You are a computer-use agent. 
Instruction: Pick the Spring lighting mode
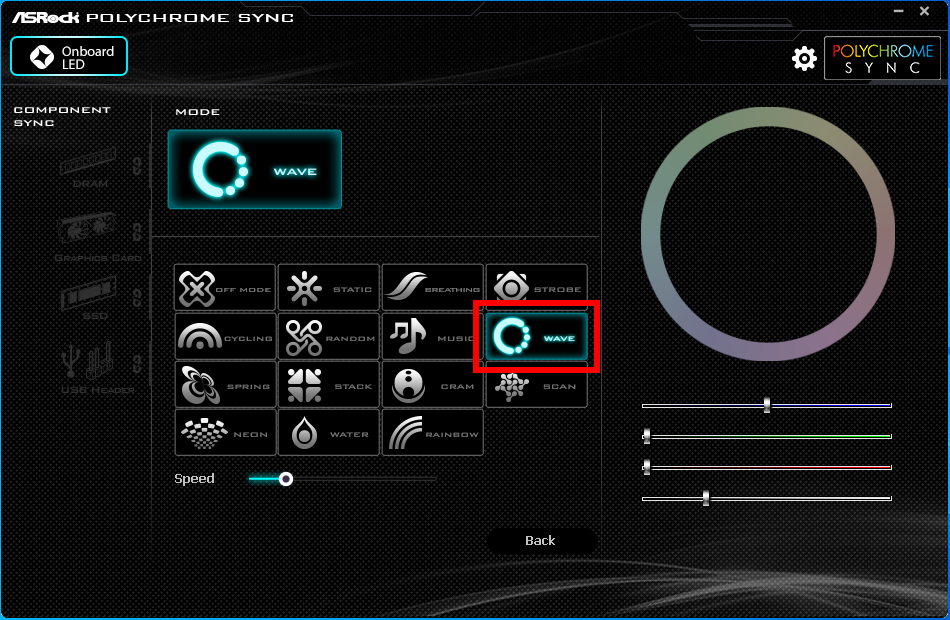225,385
